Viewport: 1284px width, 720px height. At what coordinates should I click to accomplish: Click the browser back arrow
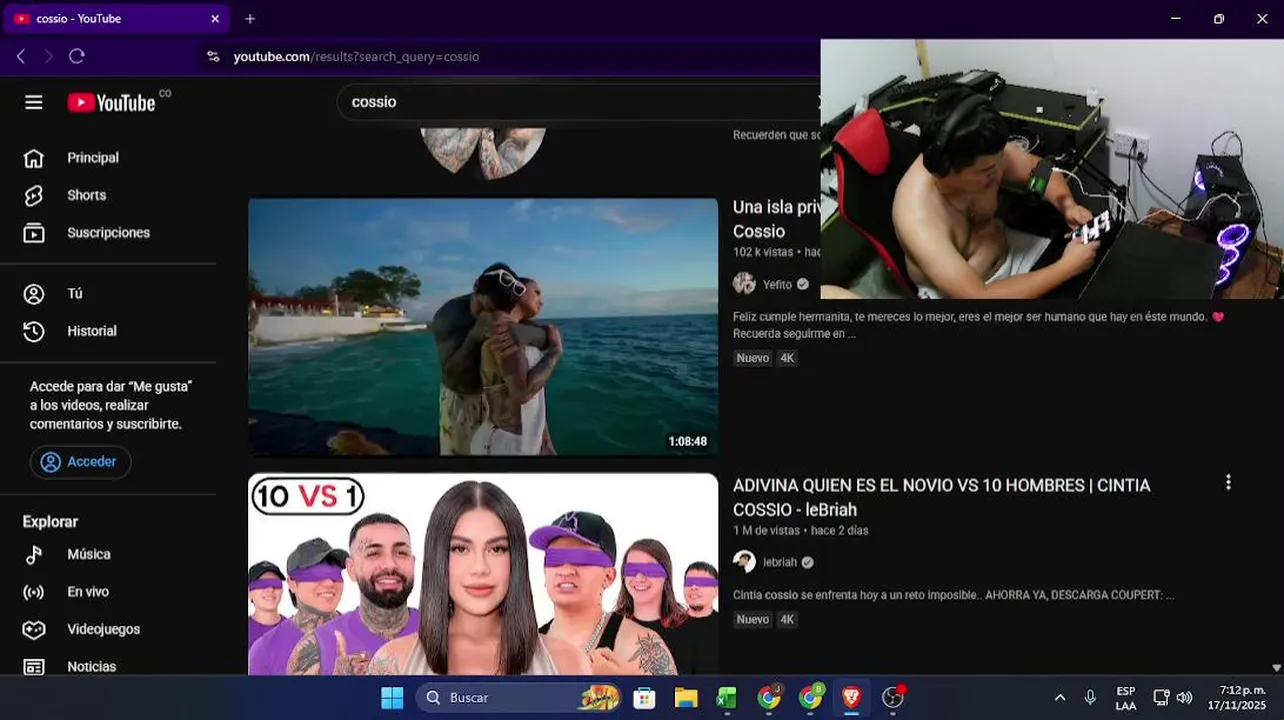[x=21, y=57]
